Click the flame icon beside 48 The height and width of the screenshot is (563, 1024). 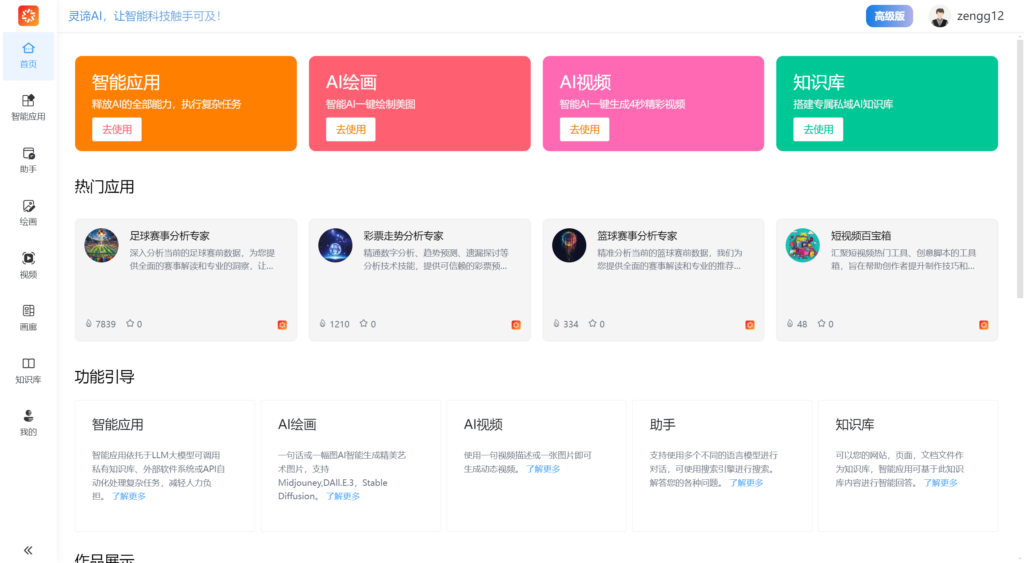pyautogui.click(x=790, y=323)
